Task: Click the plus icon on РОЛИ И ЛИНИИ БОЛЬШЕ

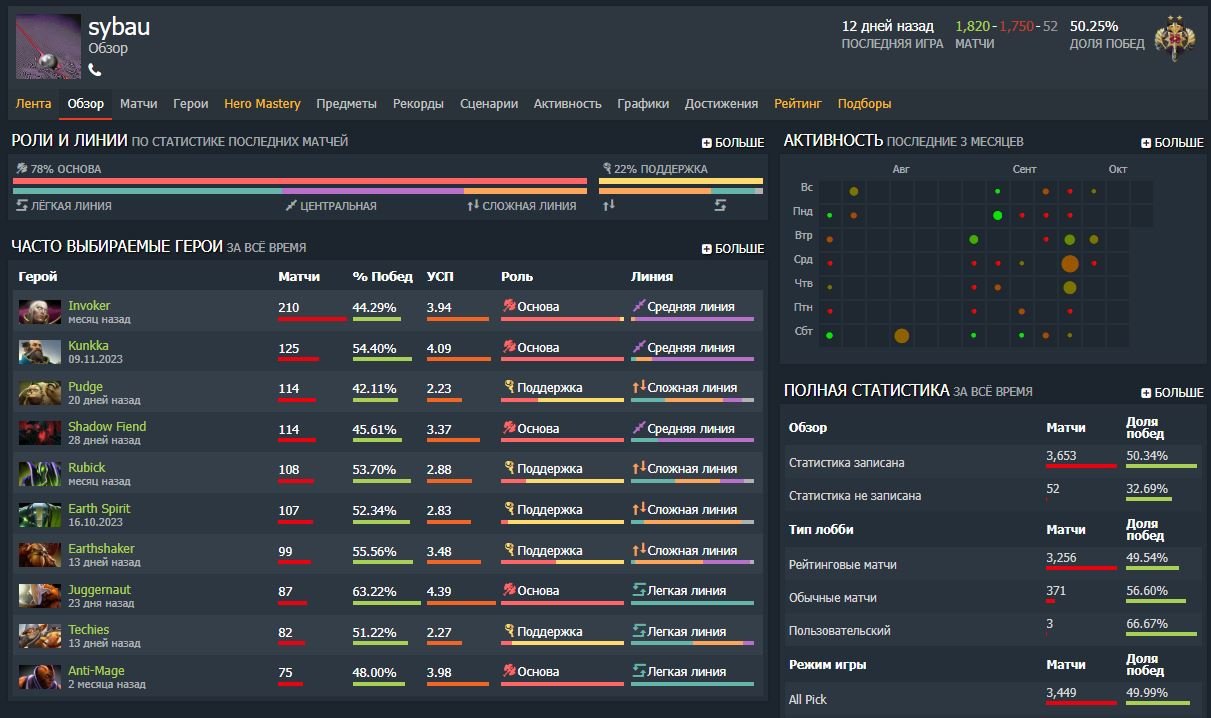Action: point(707,142)
